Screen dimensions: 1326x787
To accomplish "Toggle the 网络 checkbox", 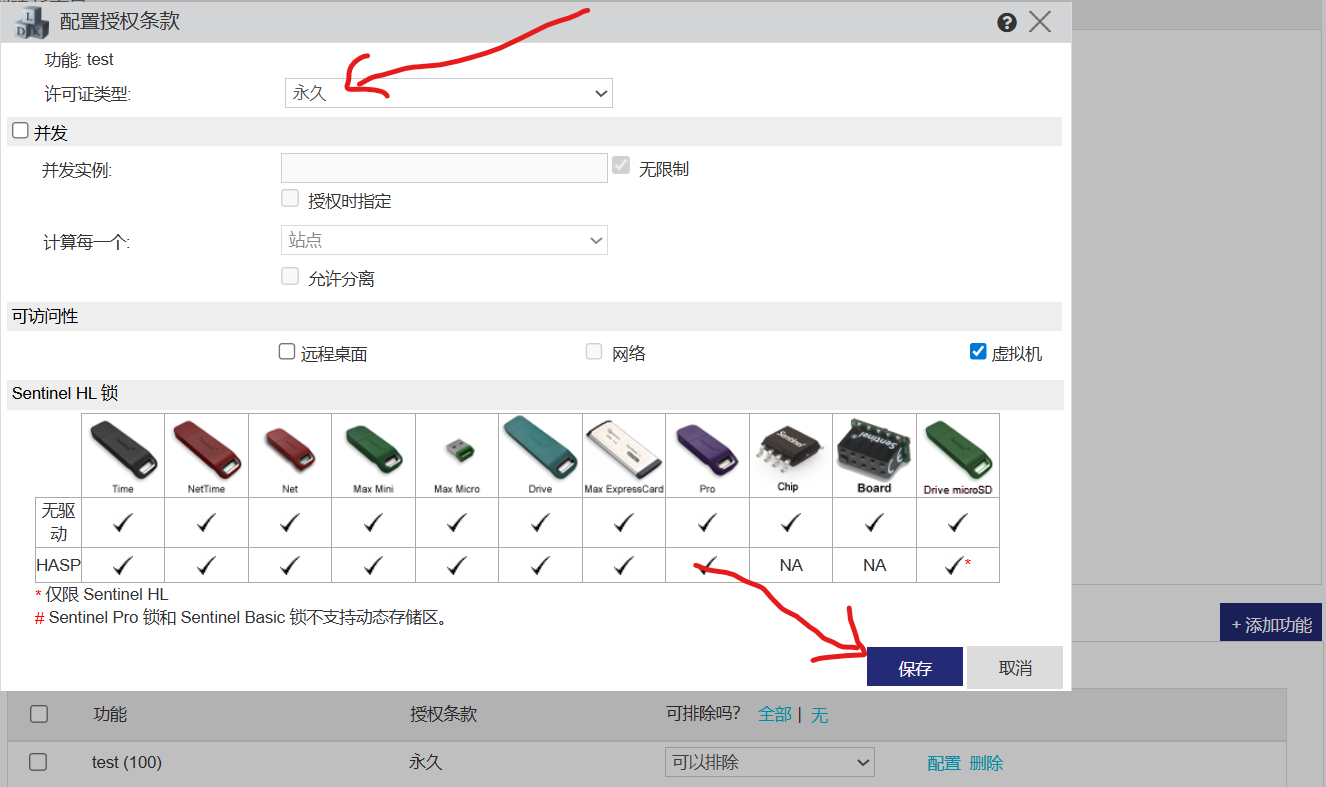I will click(x=594, y=351).
